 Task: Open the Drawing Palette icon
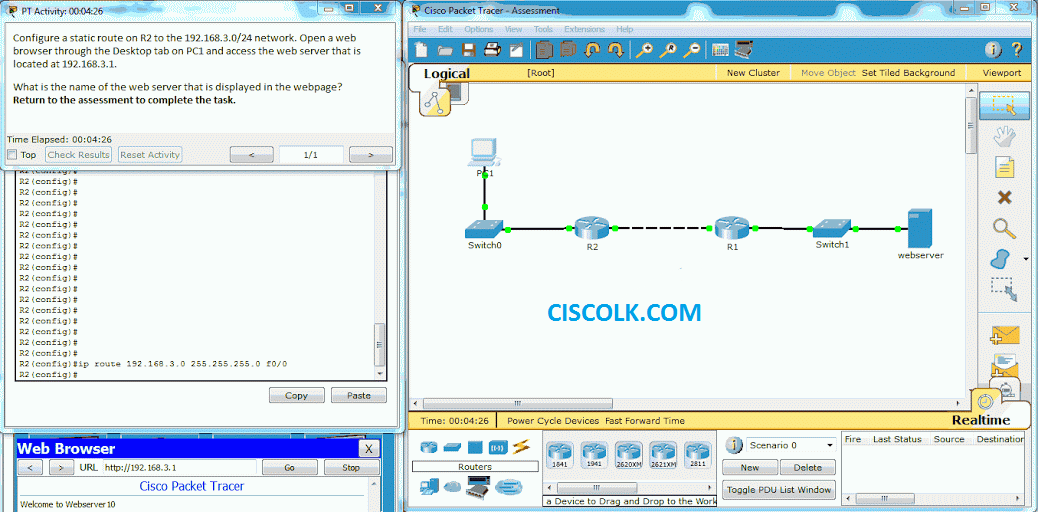click(x=720, y=50)
